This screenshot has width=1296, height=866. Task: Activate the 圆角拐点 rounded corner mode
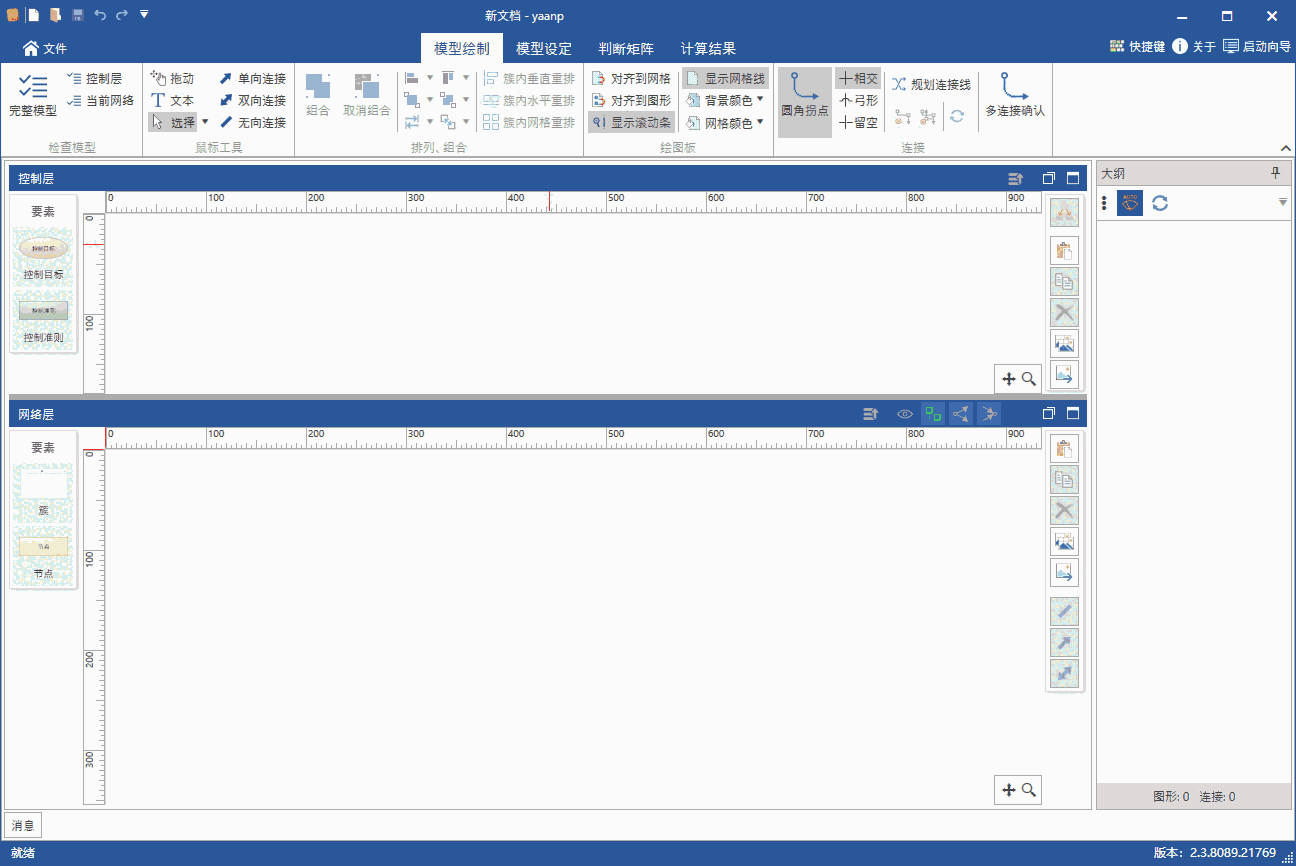tap(804, 99)
